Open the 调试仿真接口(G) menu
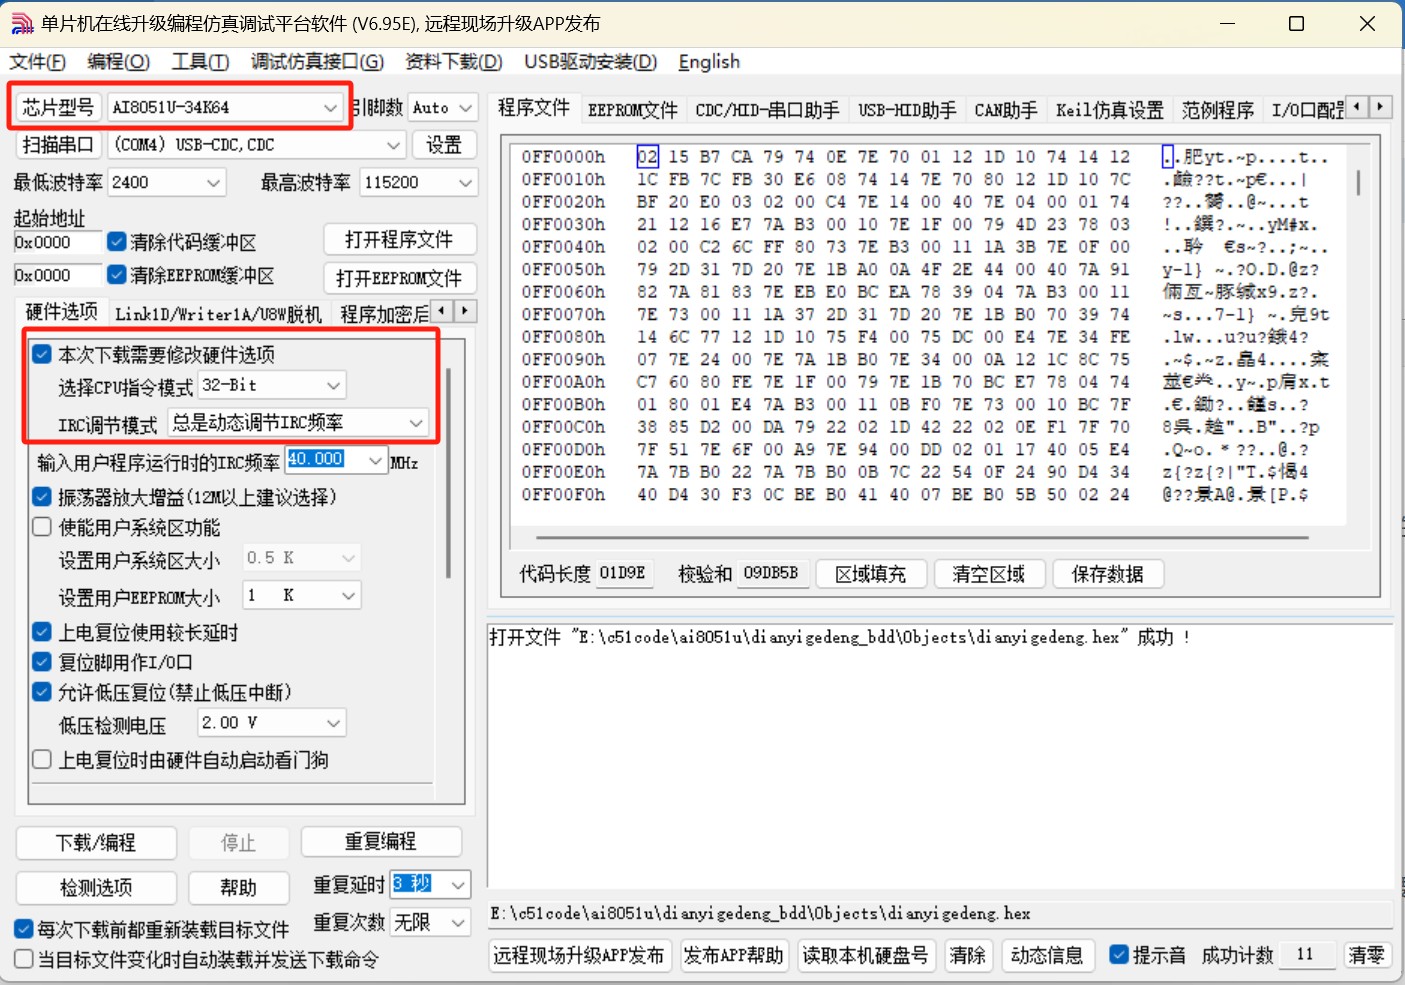1405x985 pixels. click(317, 62)
